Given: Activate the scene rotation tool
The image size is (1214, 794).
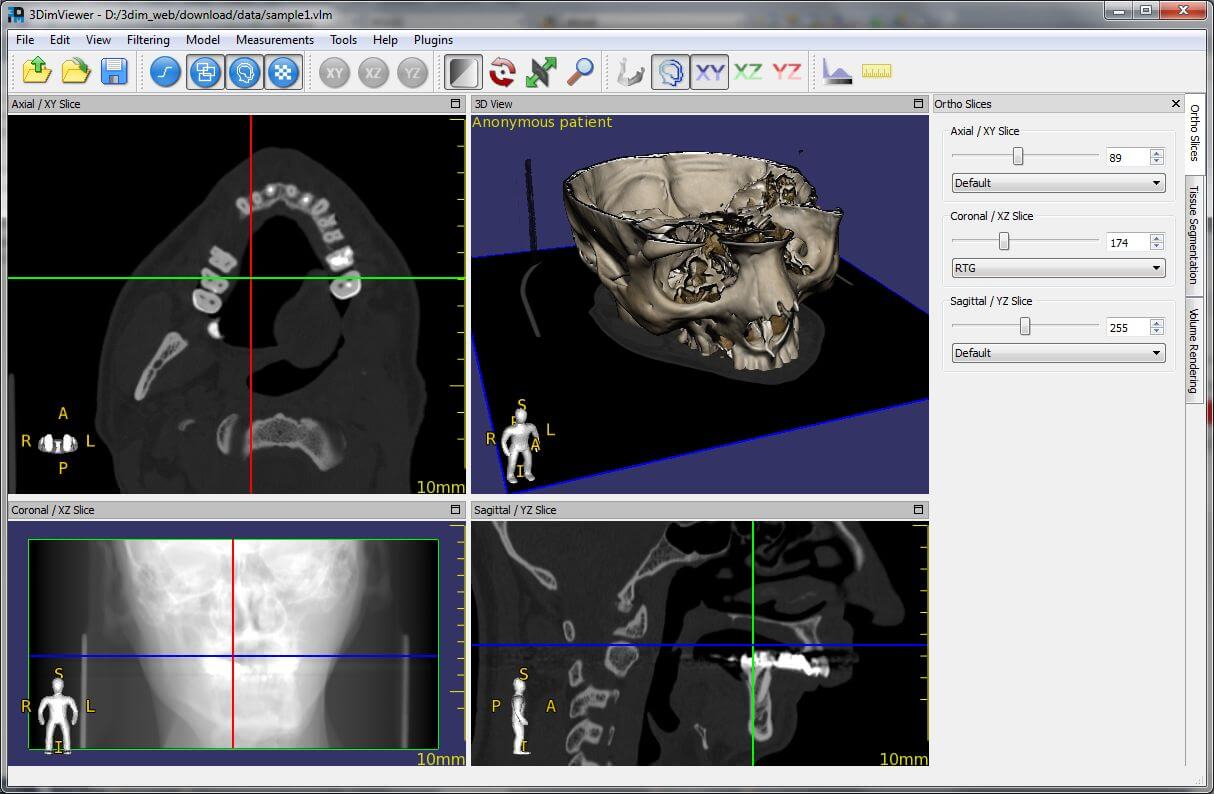Looking at the screenshot, I should click(x=502, y=71).
